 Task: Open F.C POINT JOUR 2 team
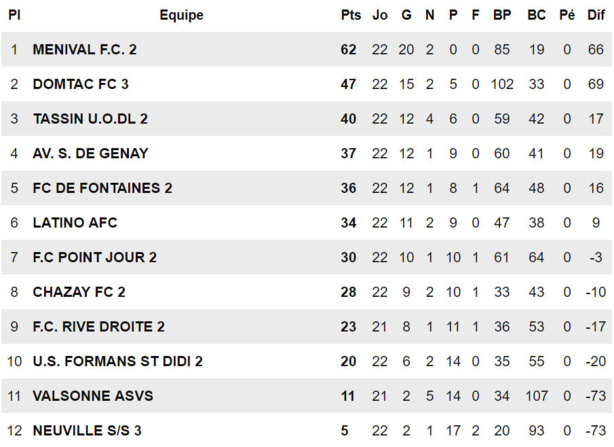tap(95, 258)
